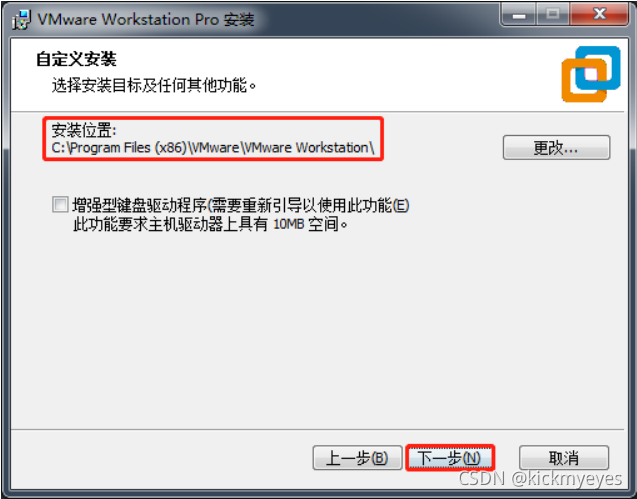Select the C:\Program Files (x86) install path text

pos(213,148)
